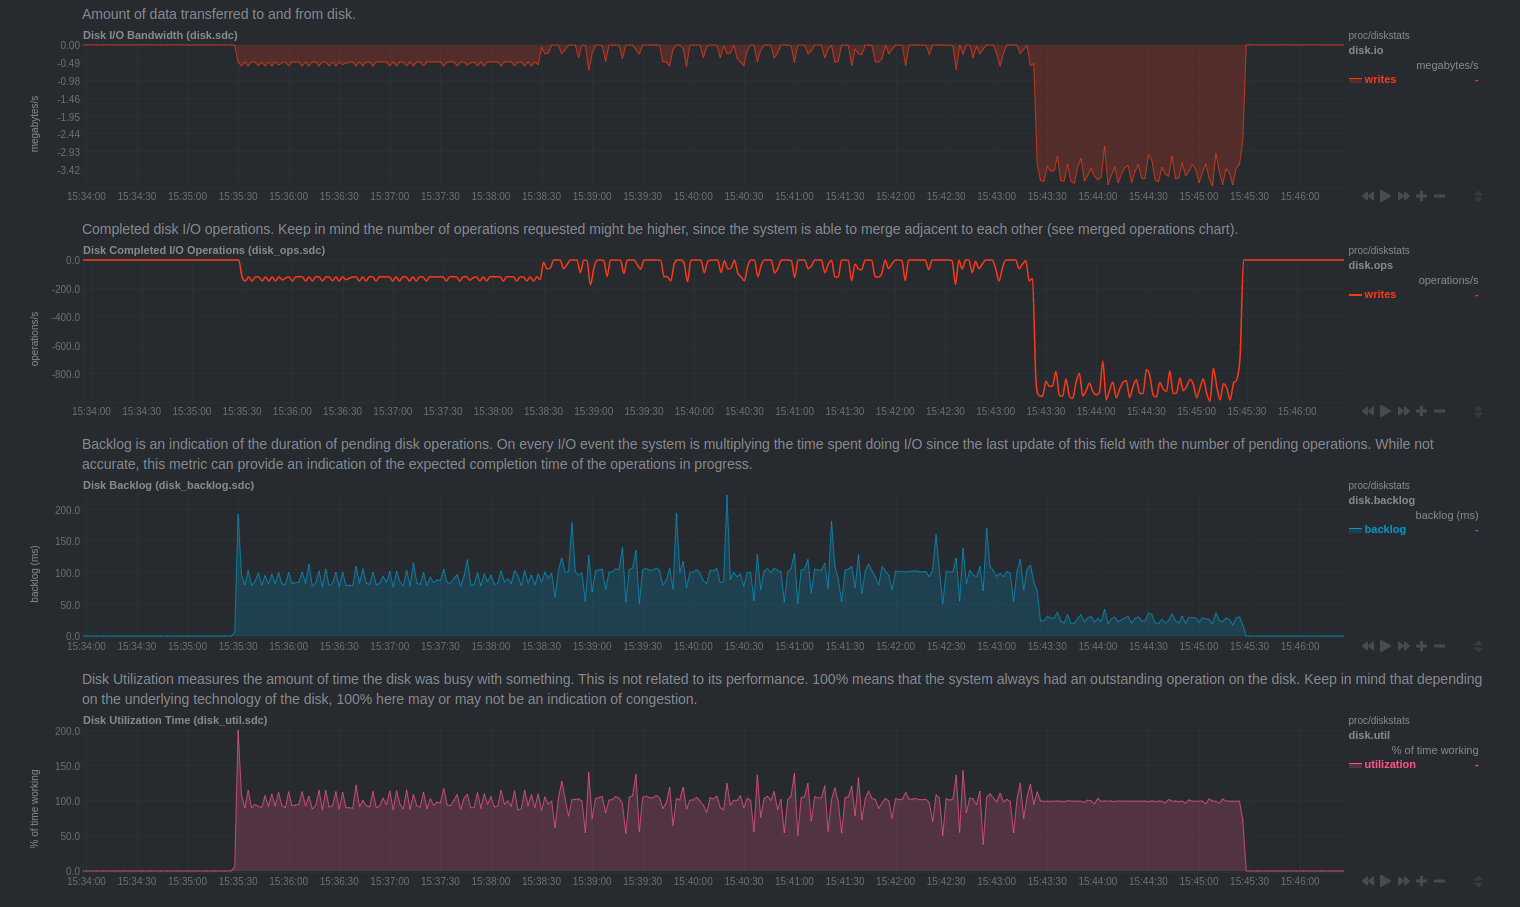The height and width of the screenshot is (907, 1520).
Task: Click the 'disk.ops' legend heading
Action: pyautogui.click(x=1370, y=265)
